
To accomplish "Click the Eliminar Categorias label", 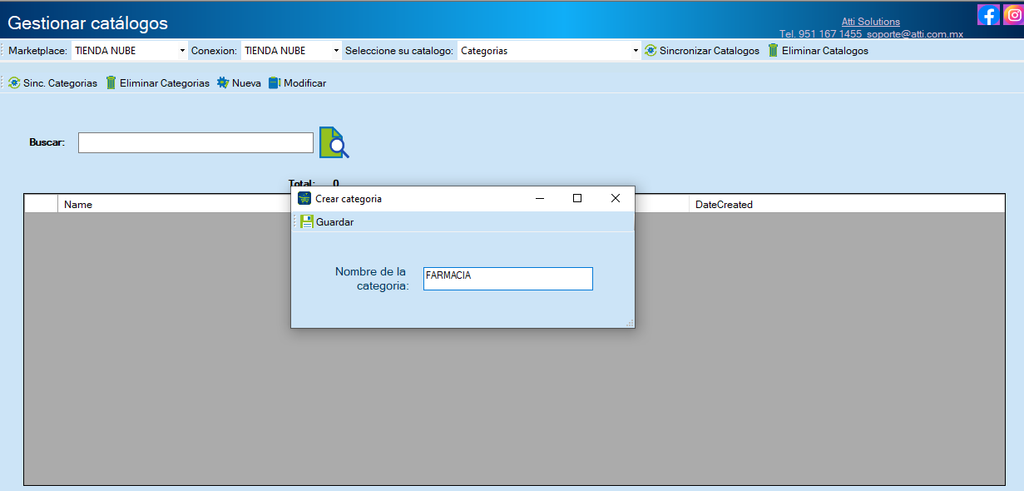I will (x=165, y=83).
